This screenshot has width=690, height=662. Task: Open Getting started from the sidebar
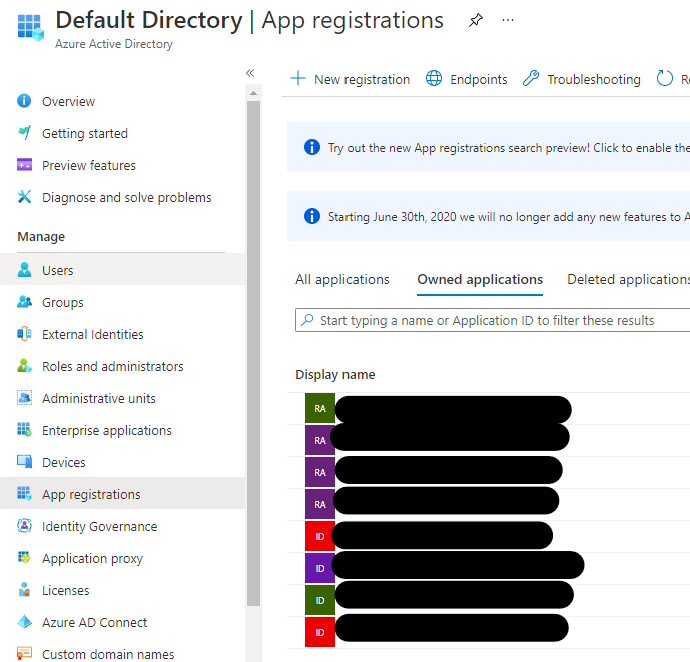pos(84,134)
